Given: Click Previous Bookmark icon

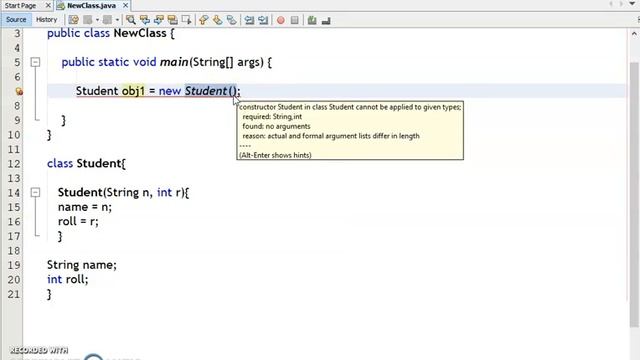Looking at the screenshot, I should click(203, 20).
